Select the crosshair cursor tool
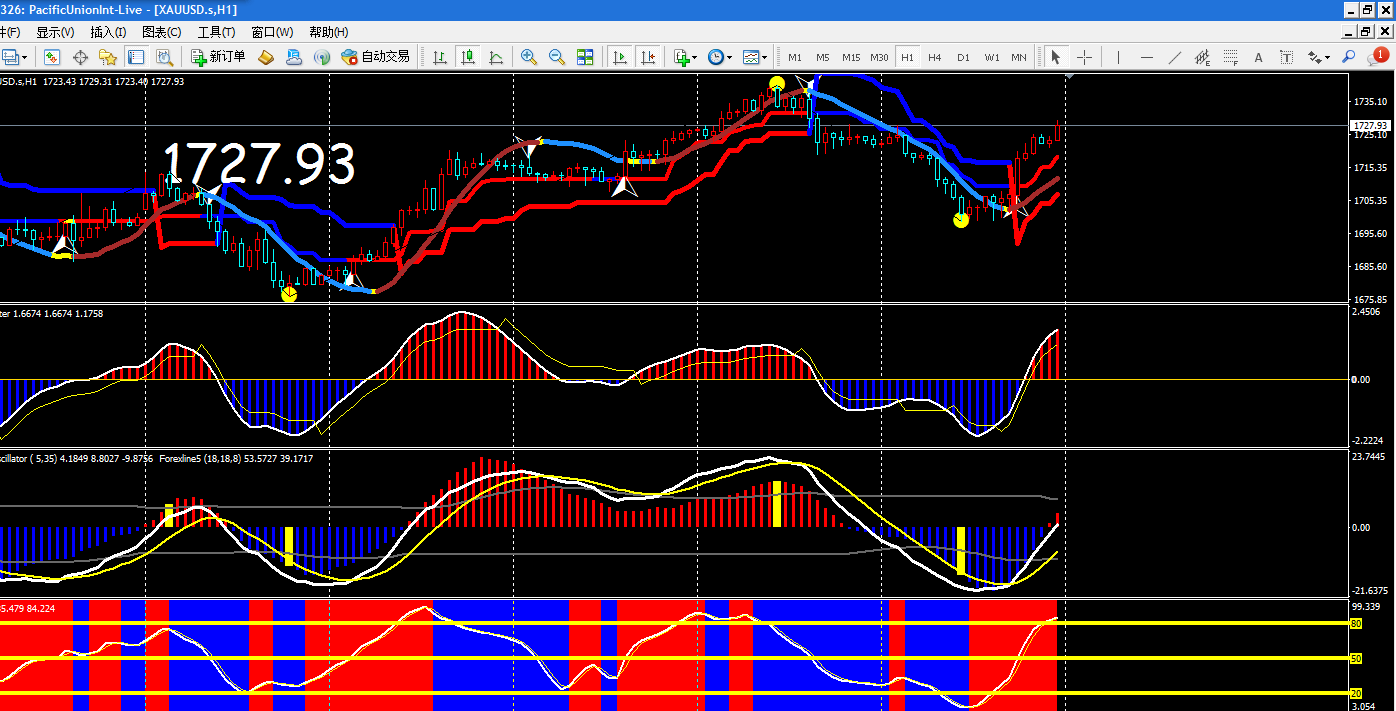This screenshot has height=711, width=1396. click(x=1084, y=57)
